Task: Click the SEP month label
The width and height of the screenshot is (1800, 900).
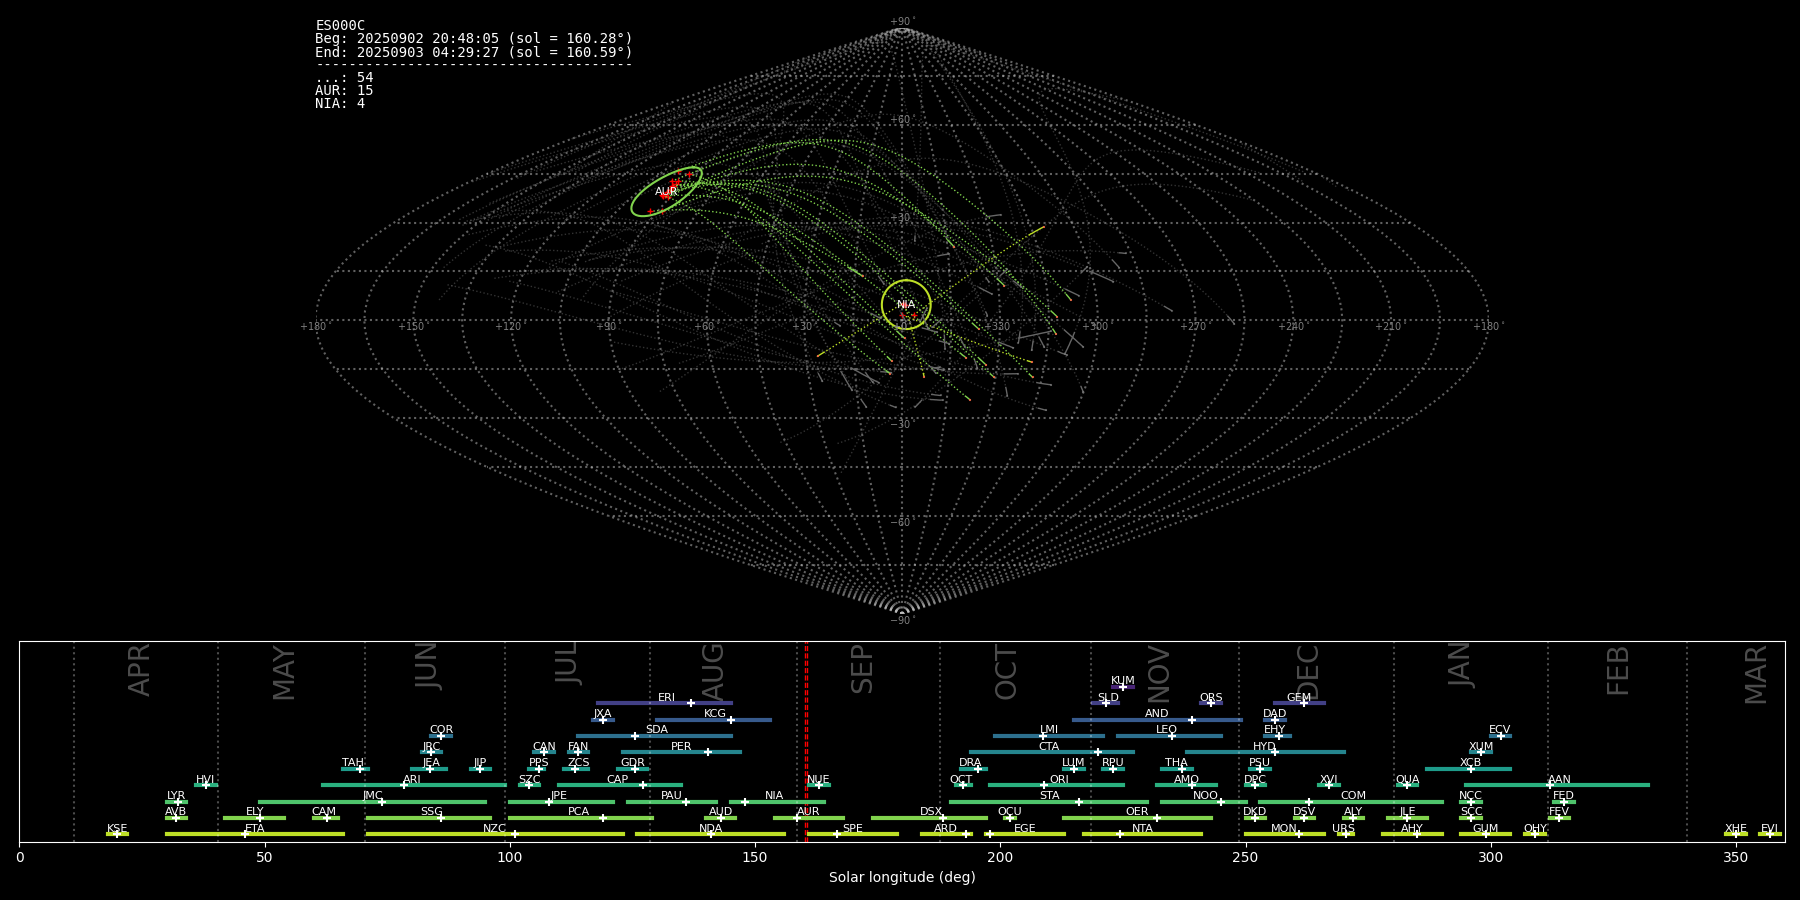Action: click(862, 669)
